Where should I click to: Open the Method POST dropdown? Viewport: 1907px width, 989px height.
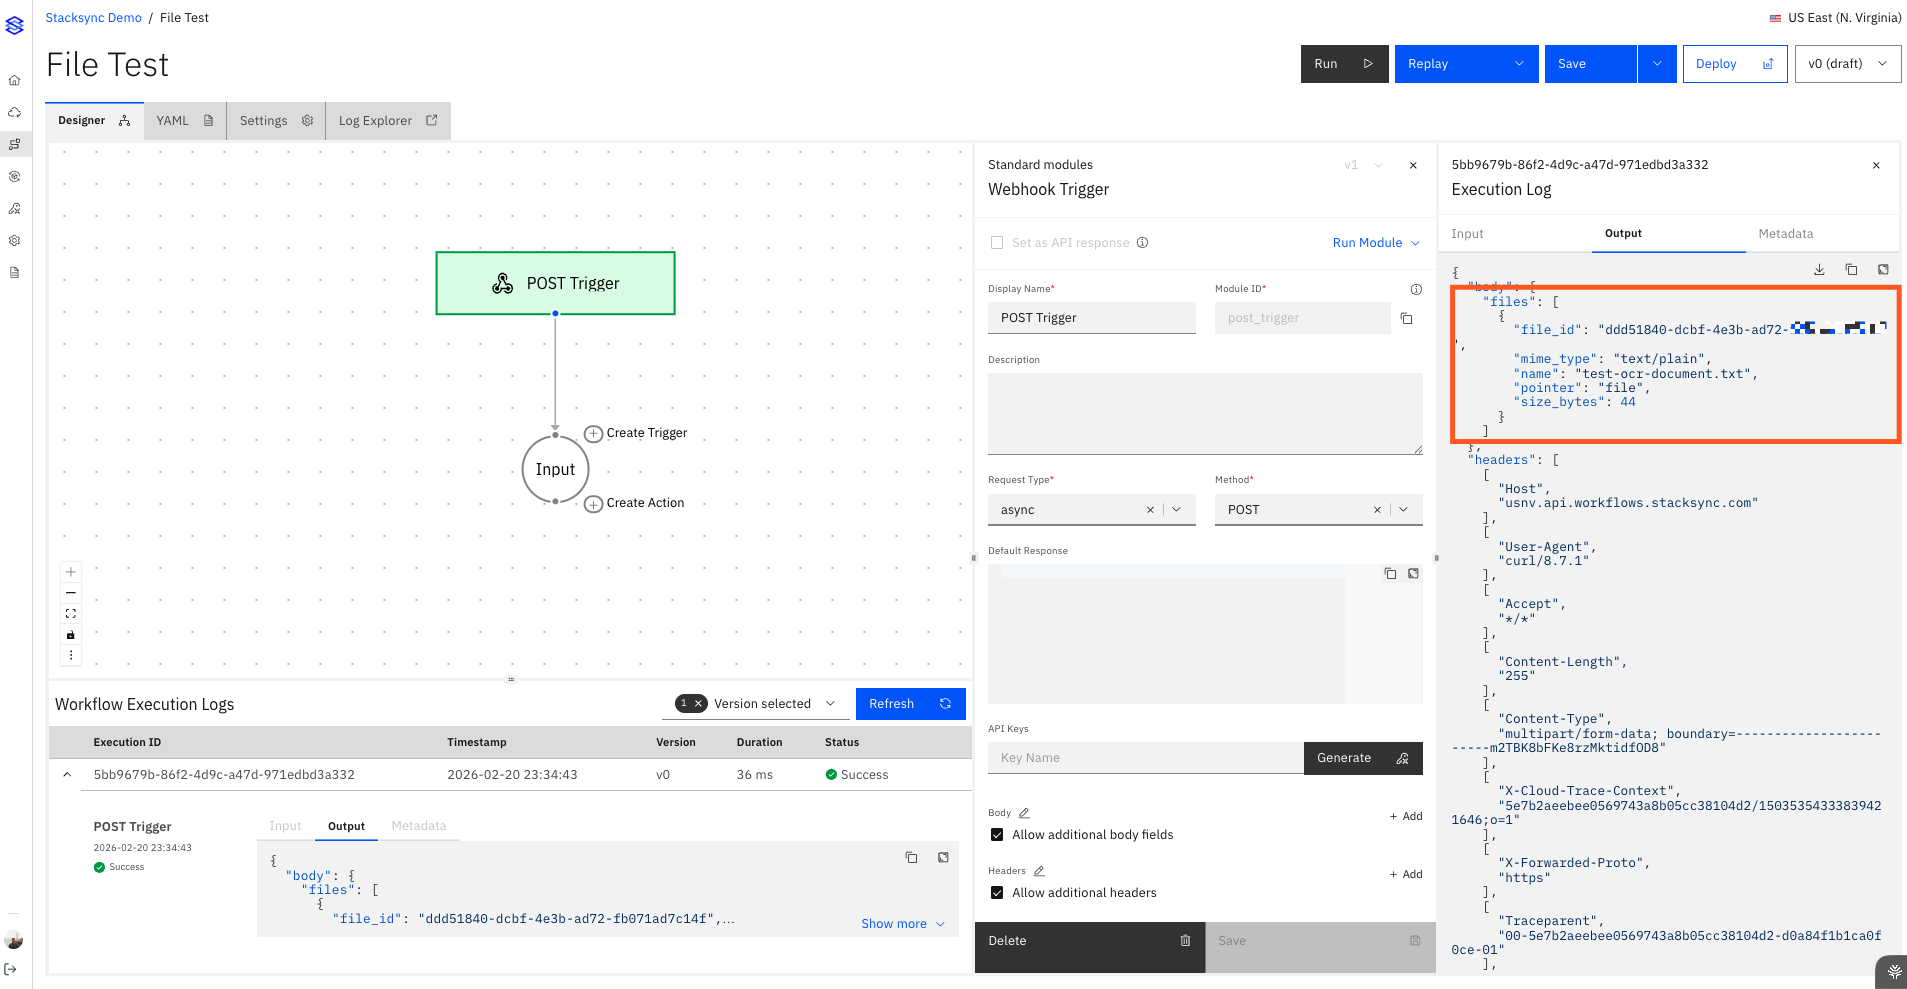coord(1403,510)
